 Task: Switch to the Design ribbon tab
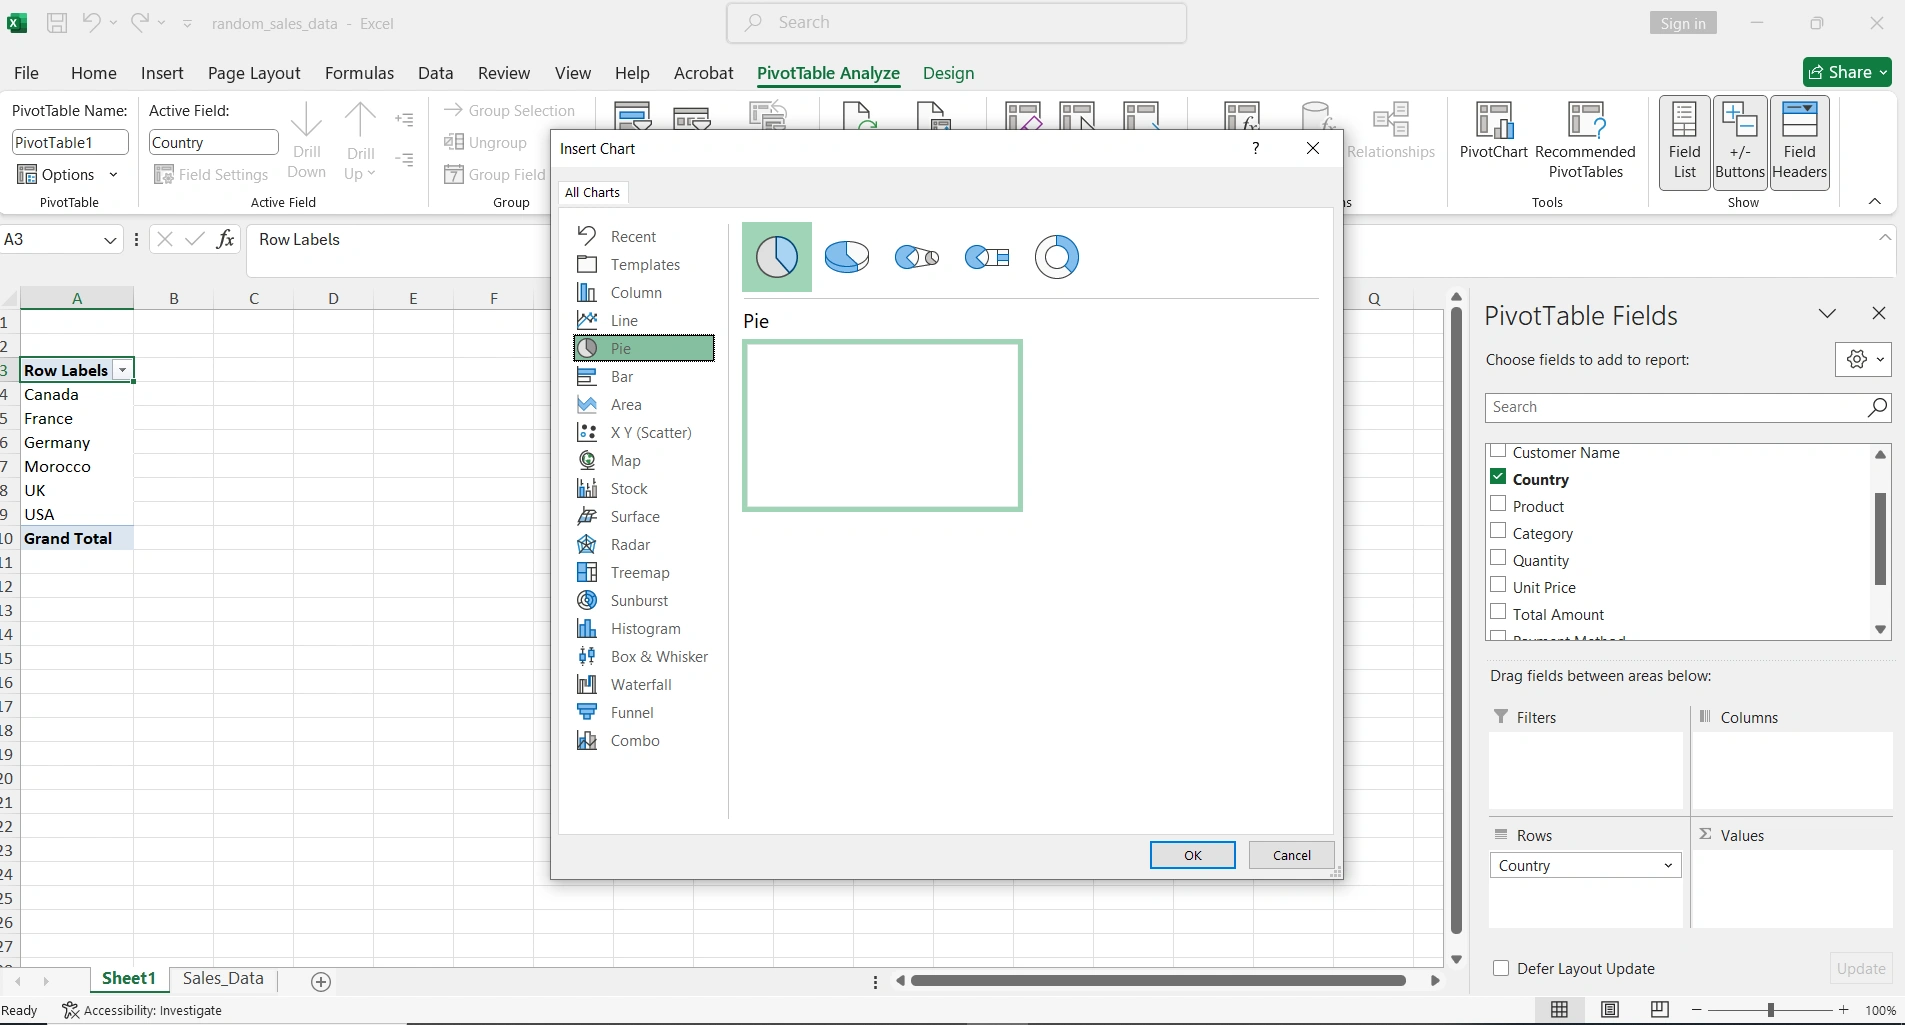[946, 74]
